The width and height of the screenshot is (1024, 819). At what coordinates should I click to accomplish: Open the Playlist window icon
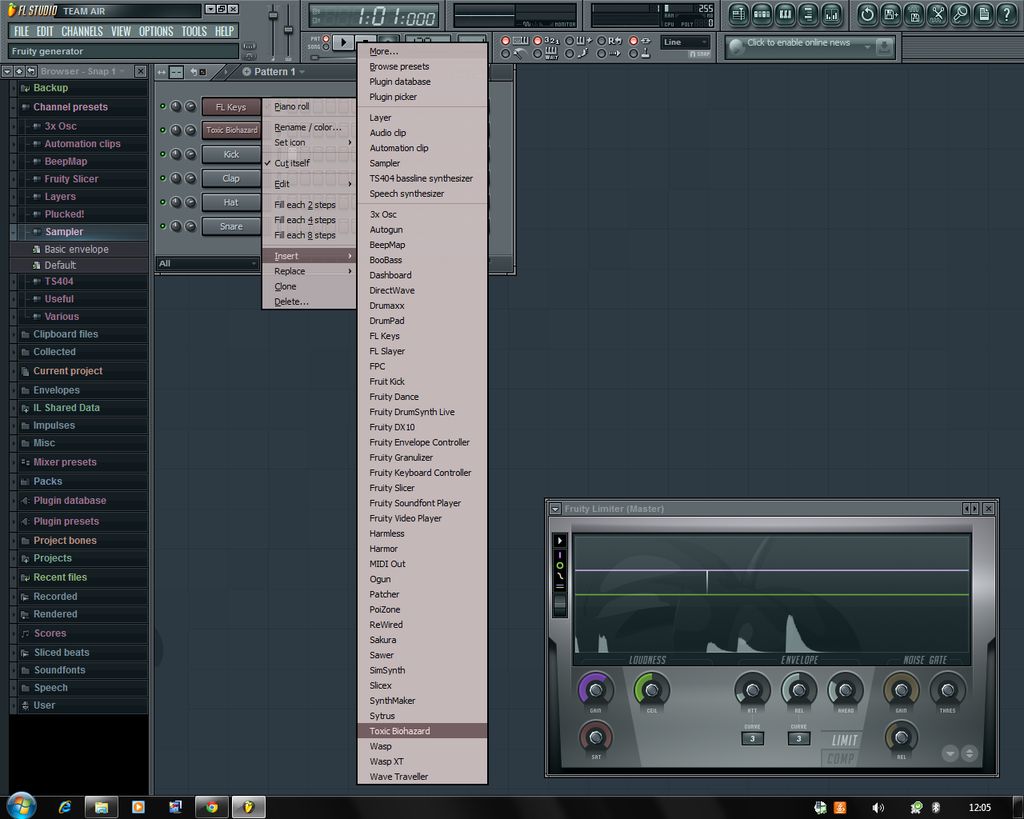[x=738, y=15]
